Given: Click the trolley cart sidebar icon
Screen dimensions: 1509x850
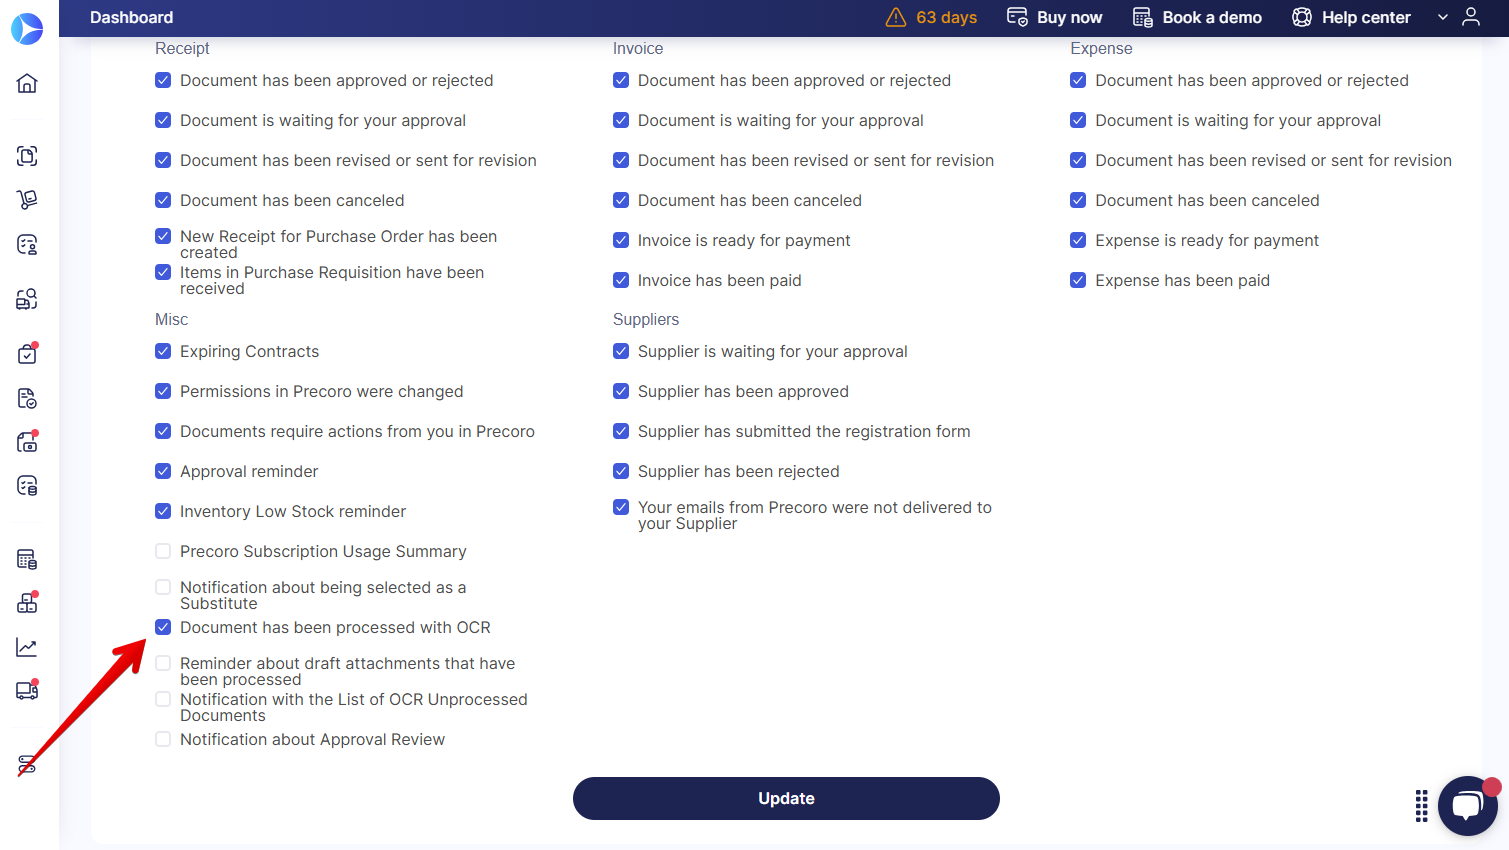Looking at the screenshot, I should coord(27,200).
